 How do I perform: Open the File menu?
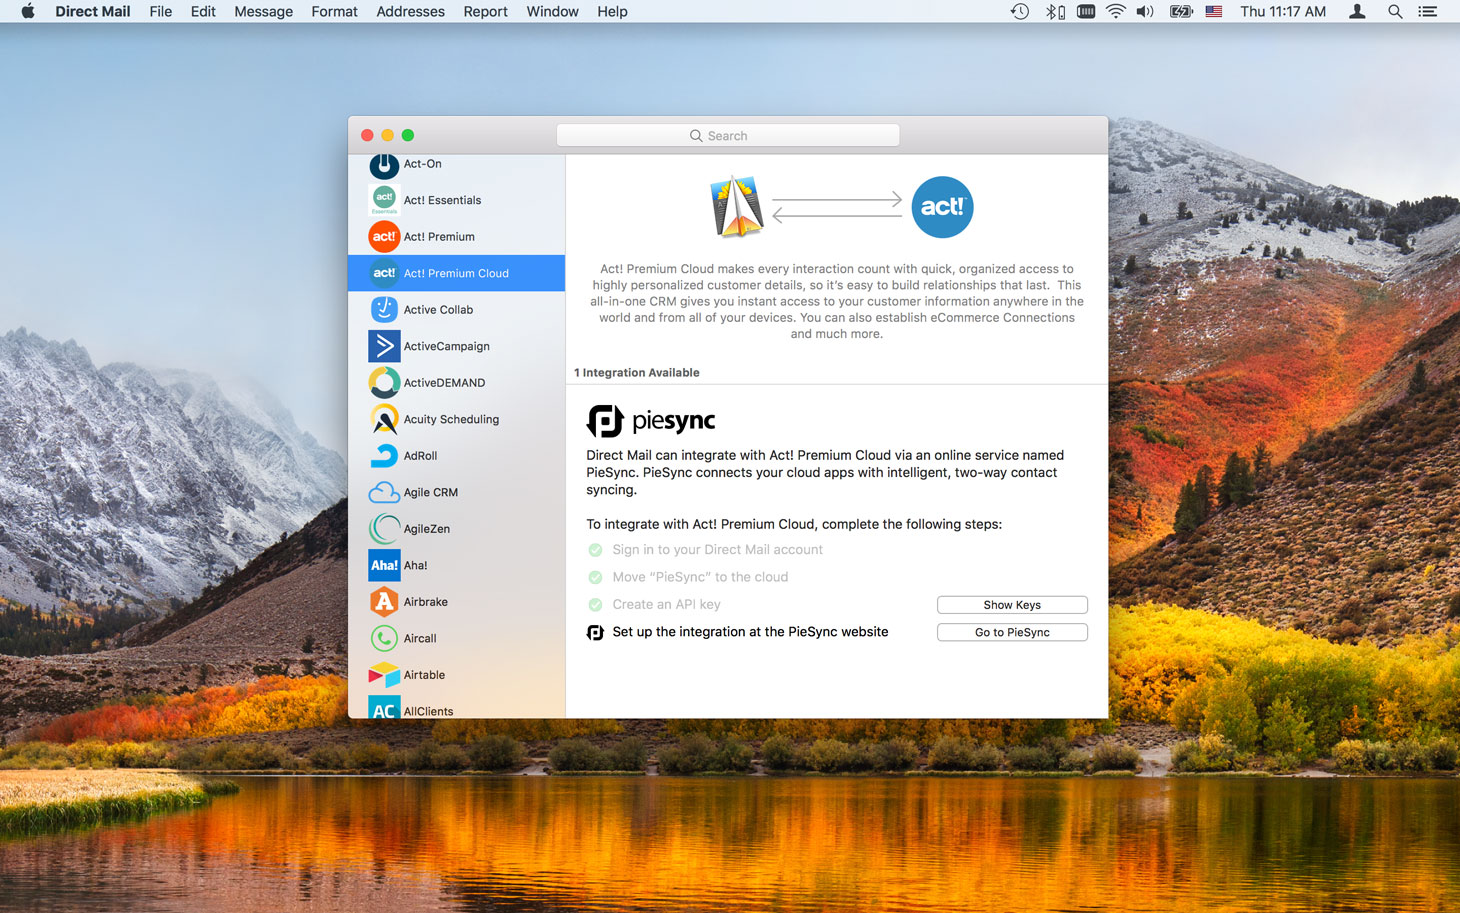(x=160, y=12)
